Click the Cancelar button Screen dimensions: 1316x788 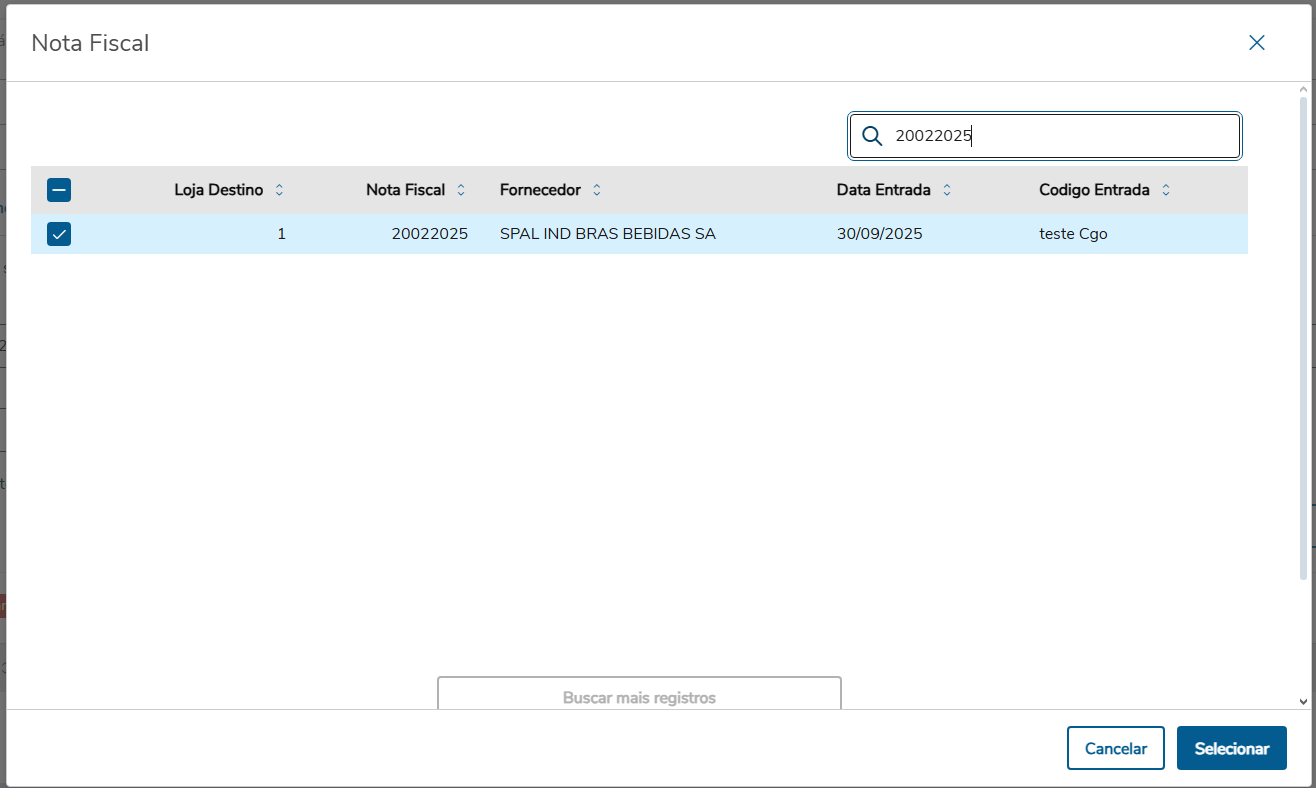click(1115, 748)
